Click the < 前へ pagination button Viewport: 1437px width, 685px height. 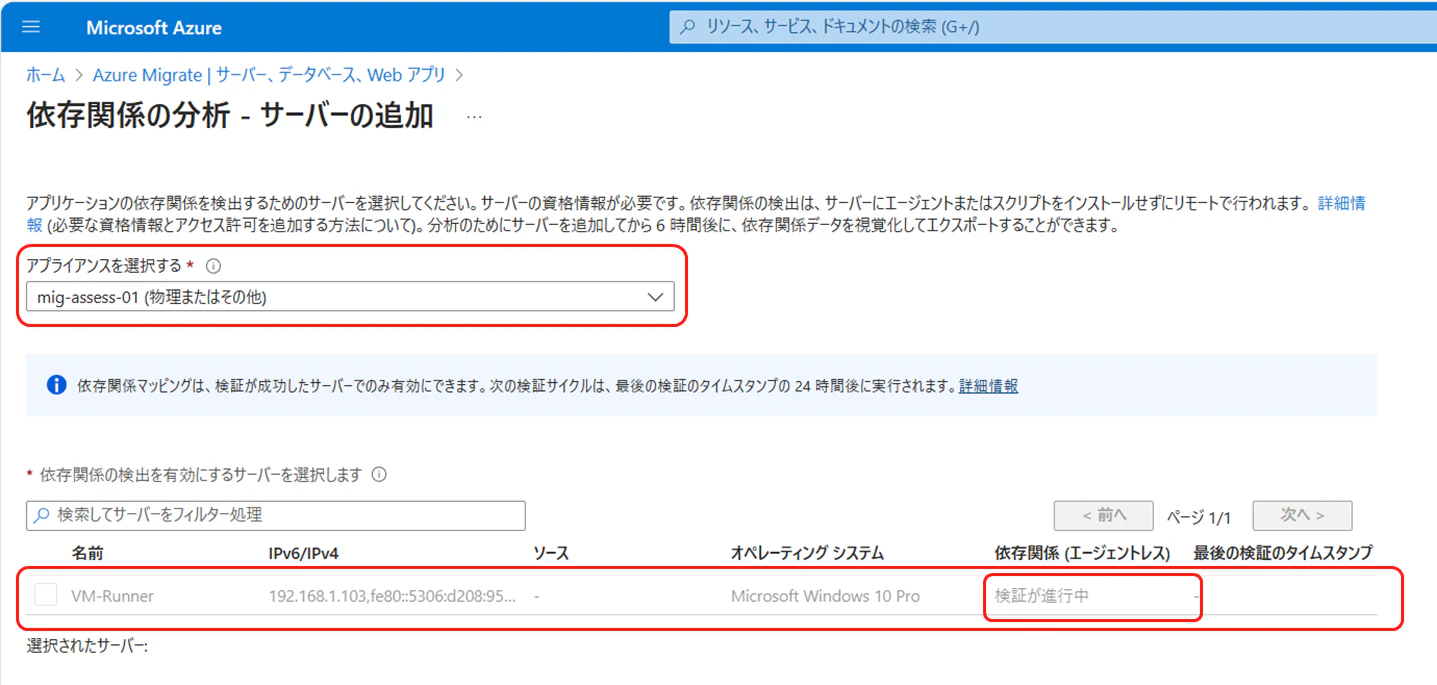(1104, 516)
